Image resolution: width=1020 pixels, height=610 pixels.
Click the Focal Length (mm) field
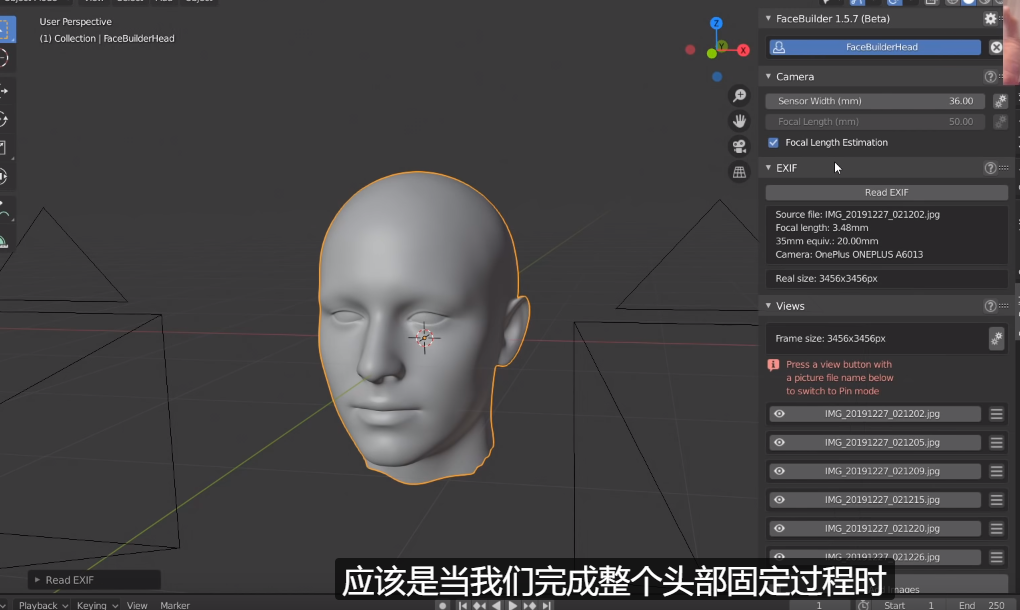[x=875, y=122]
